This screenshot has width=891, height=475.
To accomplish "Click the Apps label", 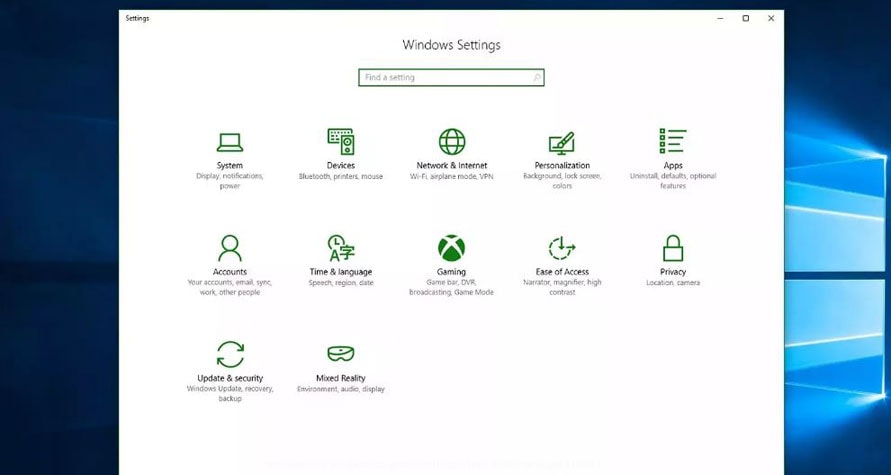I will click(673, 166).
